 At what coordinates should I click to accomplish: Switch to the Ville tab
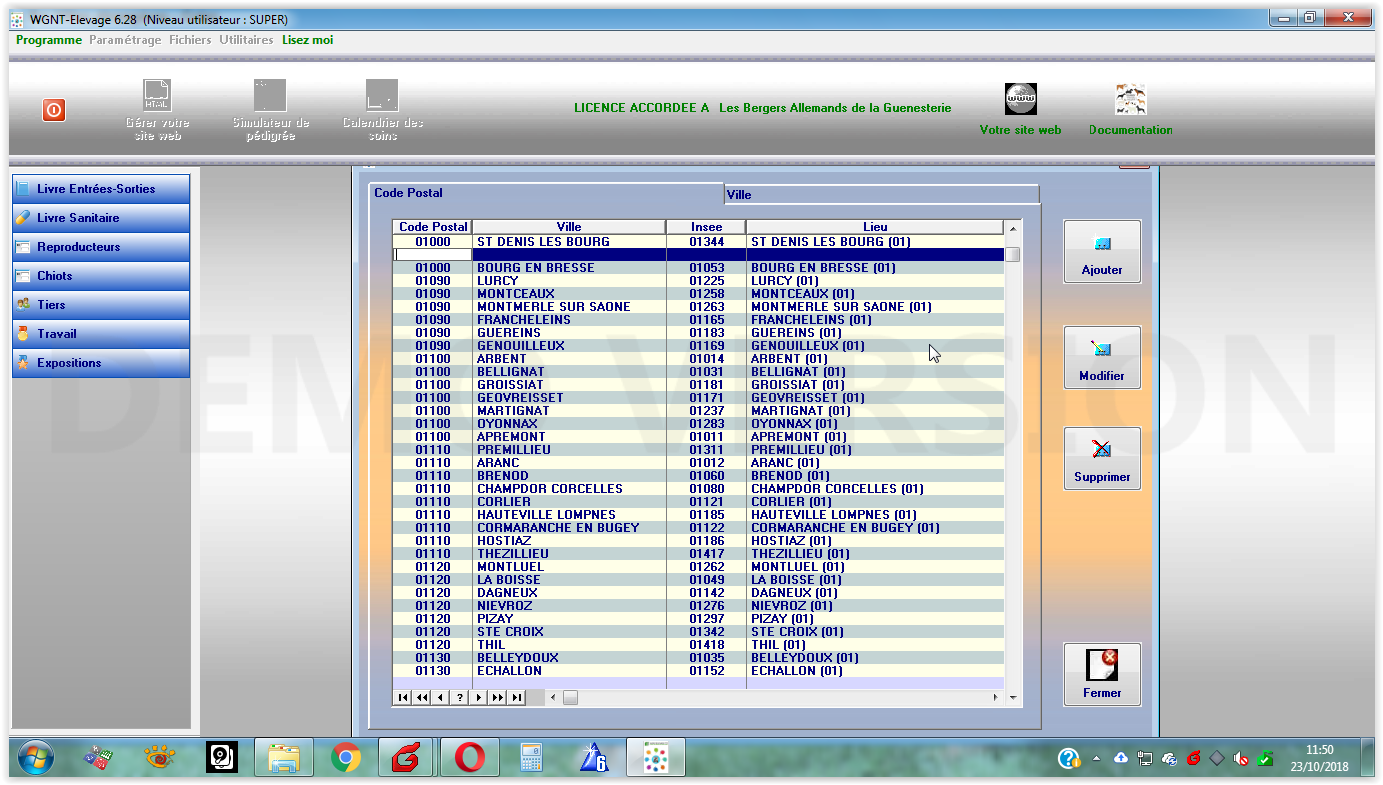click(880, 195)
